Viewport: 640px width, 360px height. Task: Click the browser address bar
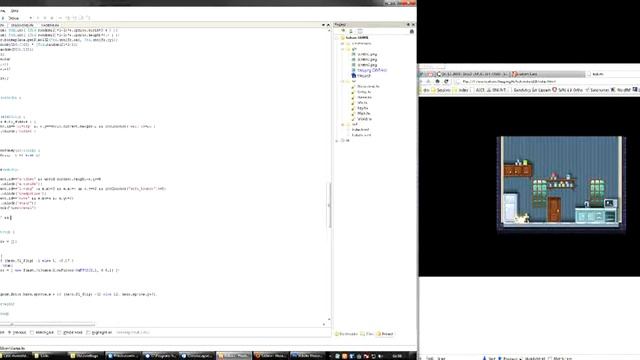(547, 82)
